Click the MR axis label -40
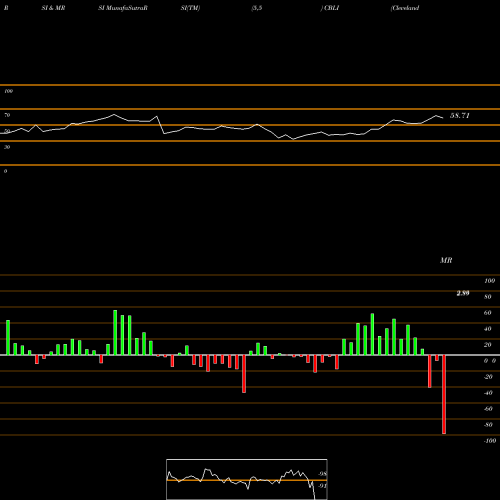 click(488, 393)
